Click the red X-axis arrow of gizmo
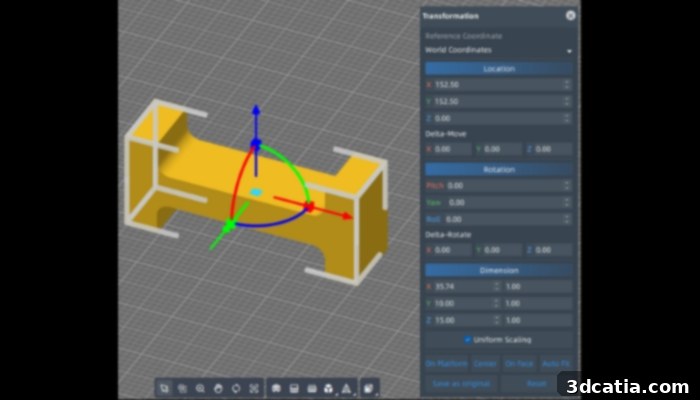The height and width of the screenshot is (400, 700). click(x=346, y=217)
